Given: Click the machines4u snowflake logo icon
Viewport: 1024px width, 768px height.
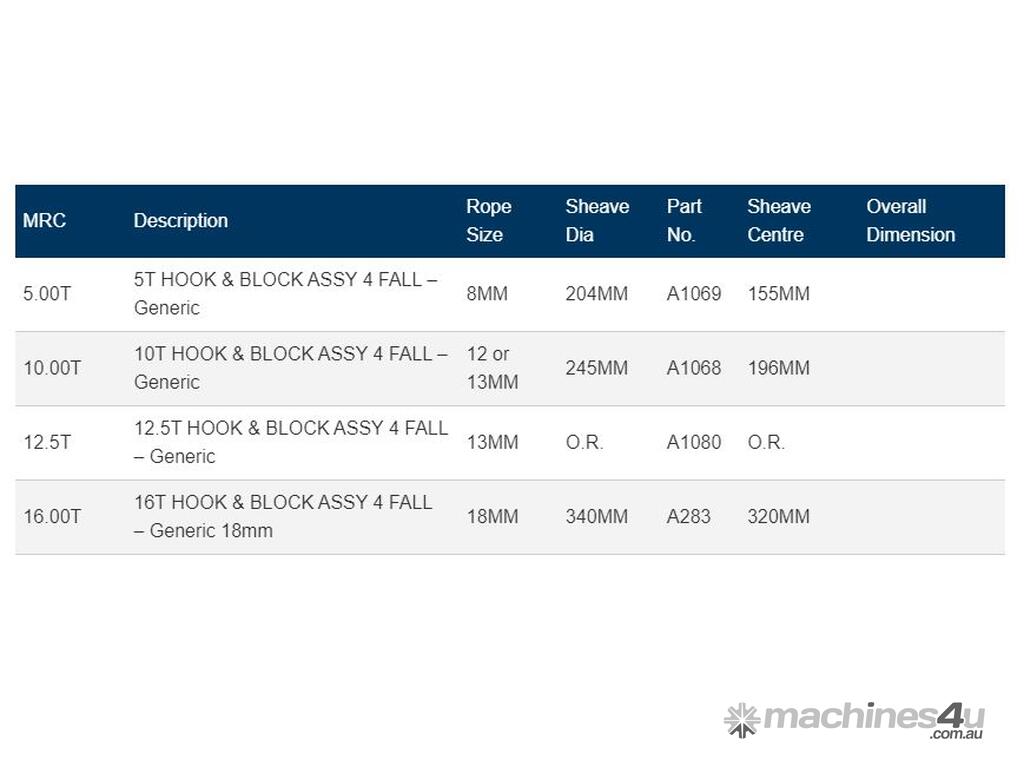Looking at the screenshot, I should [x=742, y=719].
